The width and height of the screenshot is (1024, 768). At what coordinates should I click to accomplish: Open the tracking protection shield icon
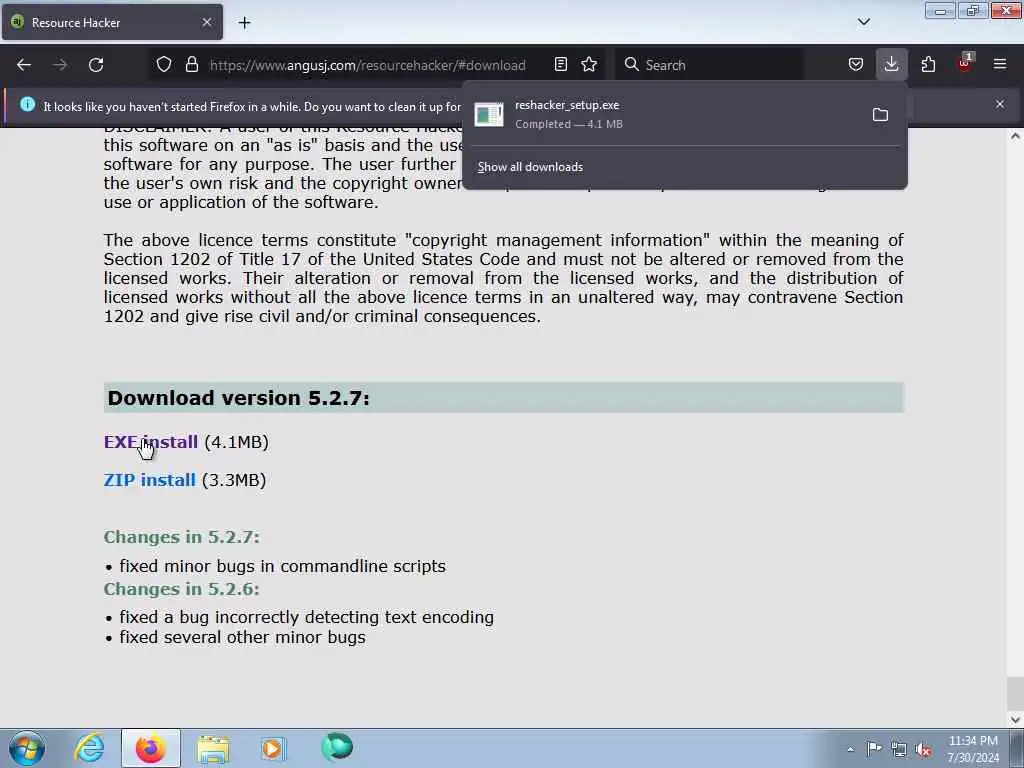pos(164,65)
